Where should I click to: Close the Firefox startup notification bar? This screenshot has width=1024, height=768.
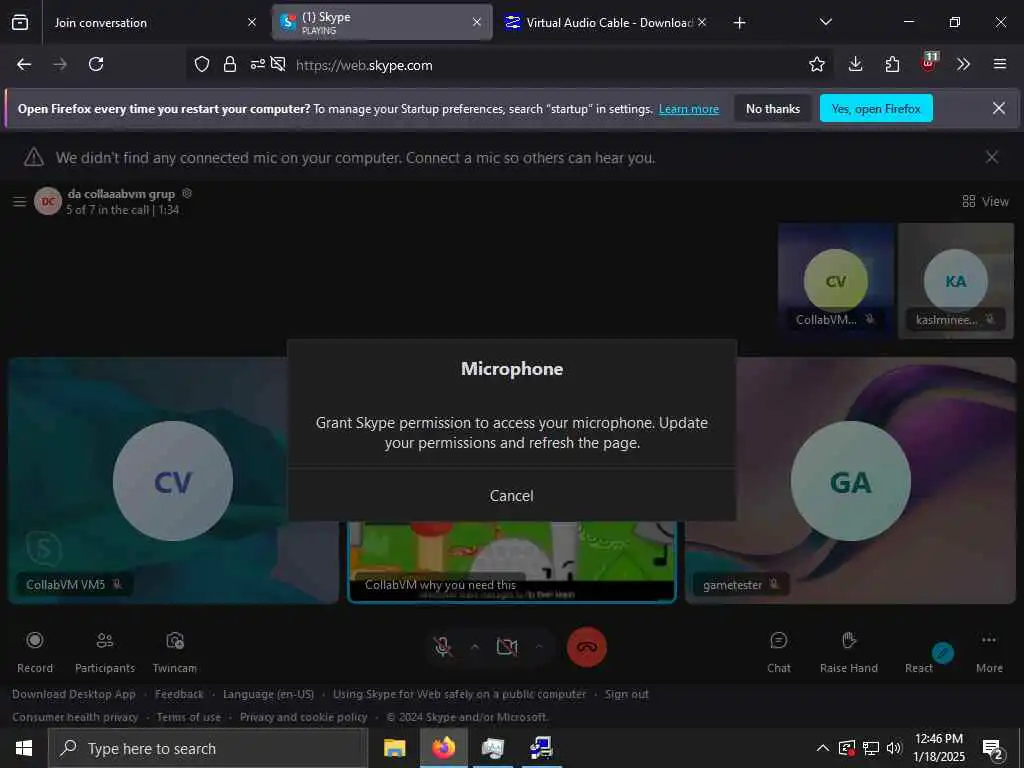pos(999,108)
